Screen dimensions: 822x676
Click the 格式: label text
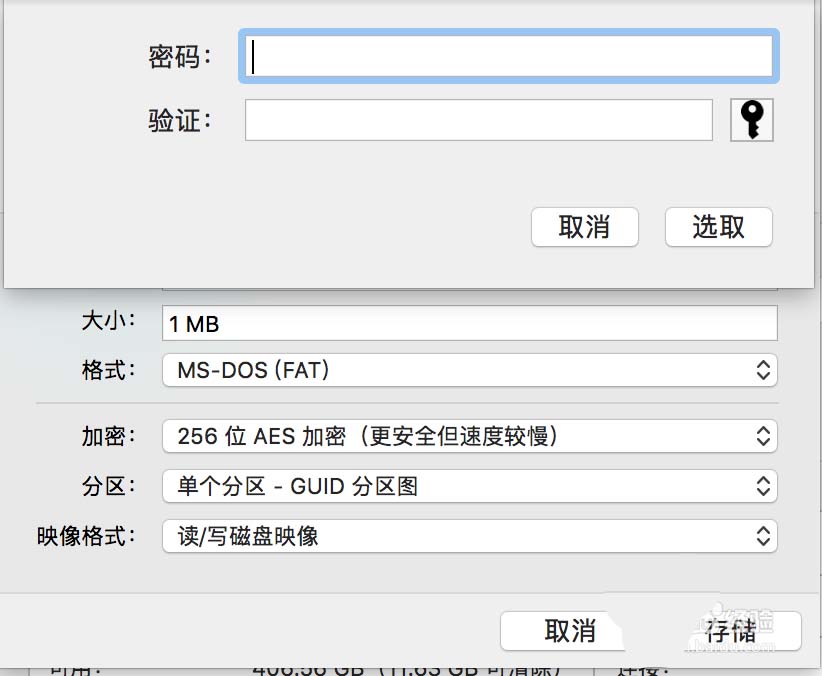tap(108, 371)
